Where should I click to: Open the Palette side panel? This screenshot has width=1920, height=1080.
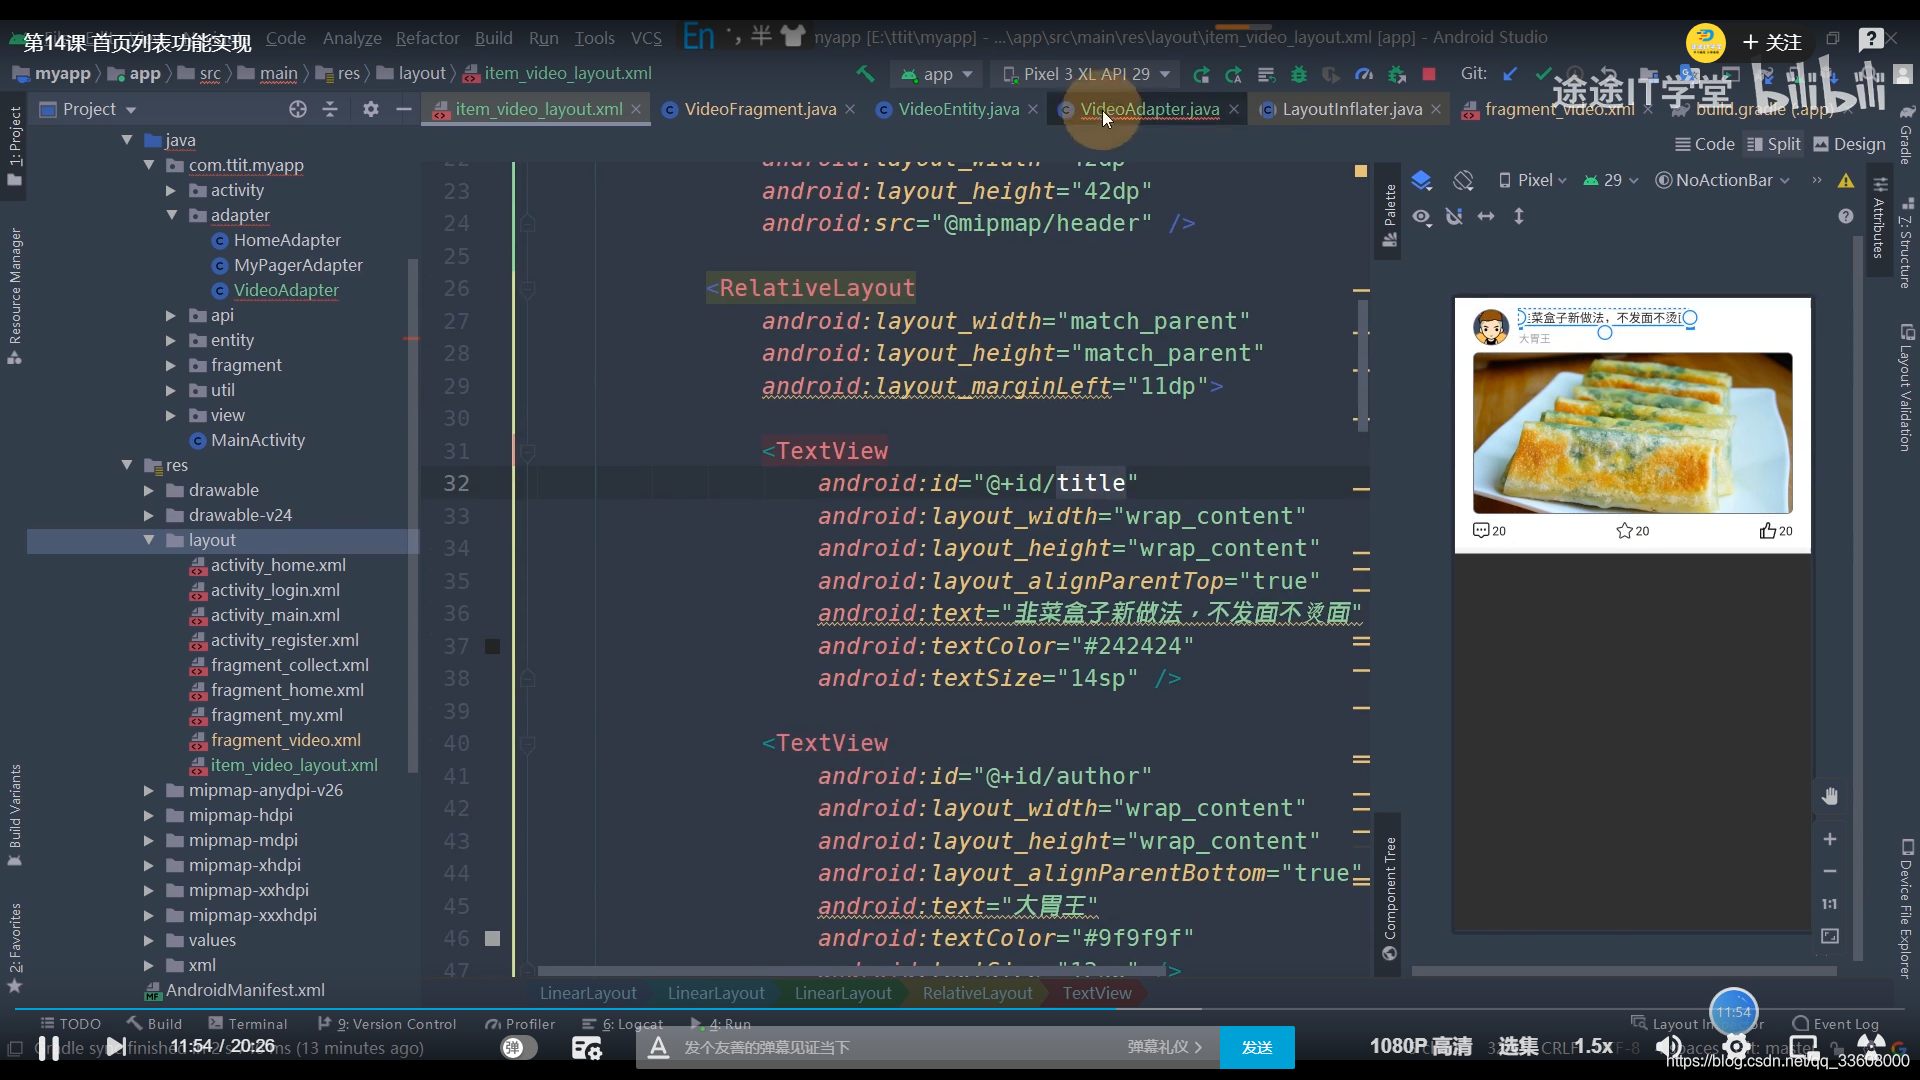point(1389,214)
